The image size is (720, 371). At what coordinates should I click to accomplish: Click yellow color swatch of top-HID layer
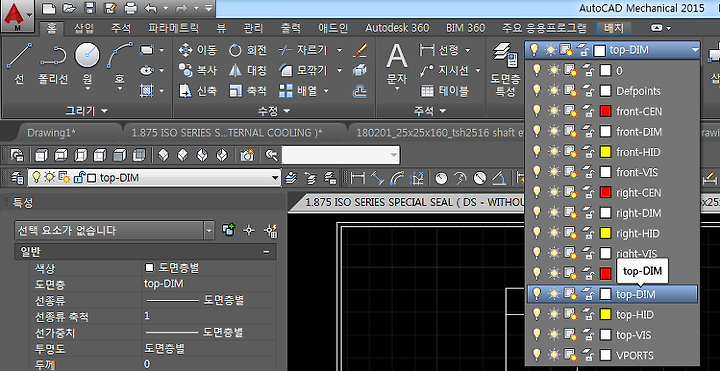605,315
